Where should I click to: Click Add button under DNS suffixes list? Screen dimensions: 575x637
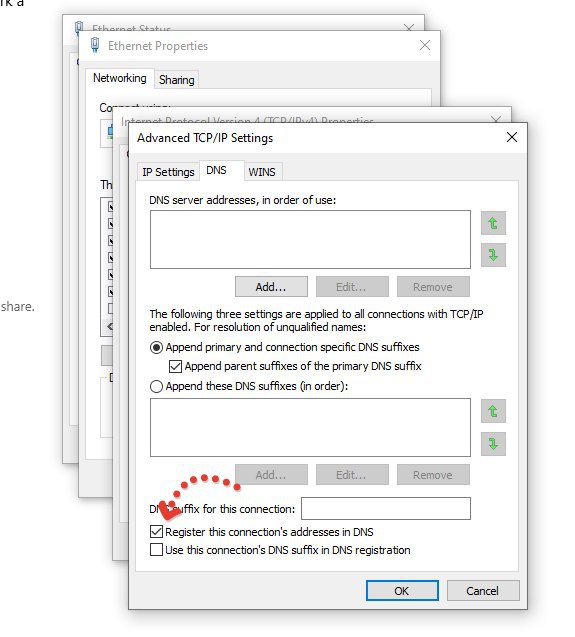[x=271, y=475]
